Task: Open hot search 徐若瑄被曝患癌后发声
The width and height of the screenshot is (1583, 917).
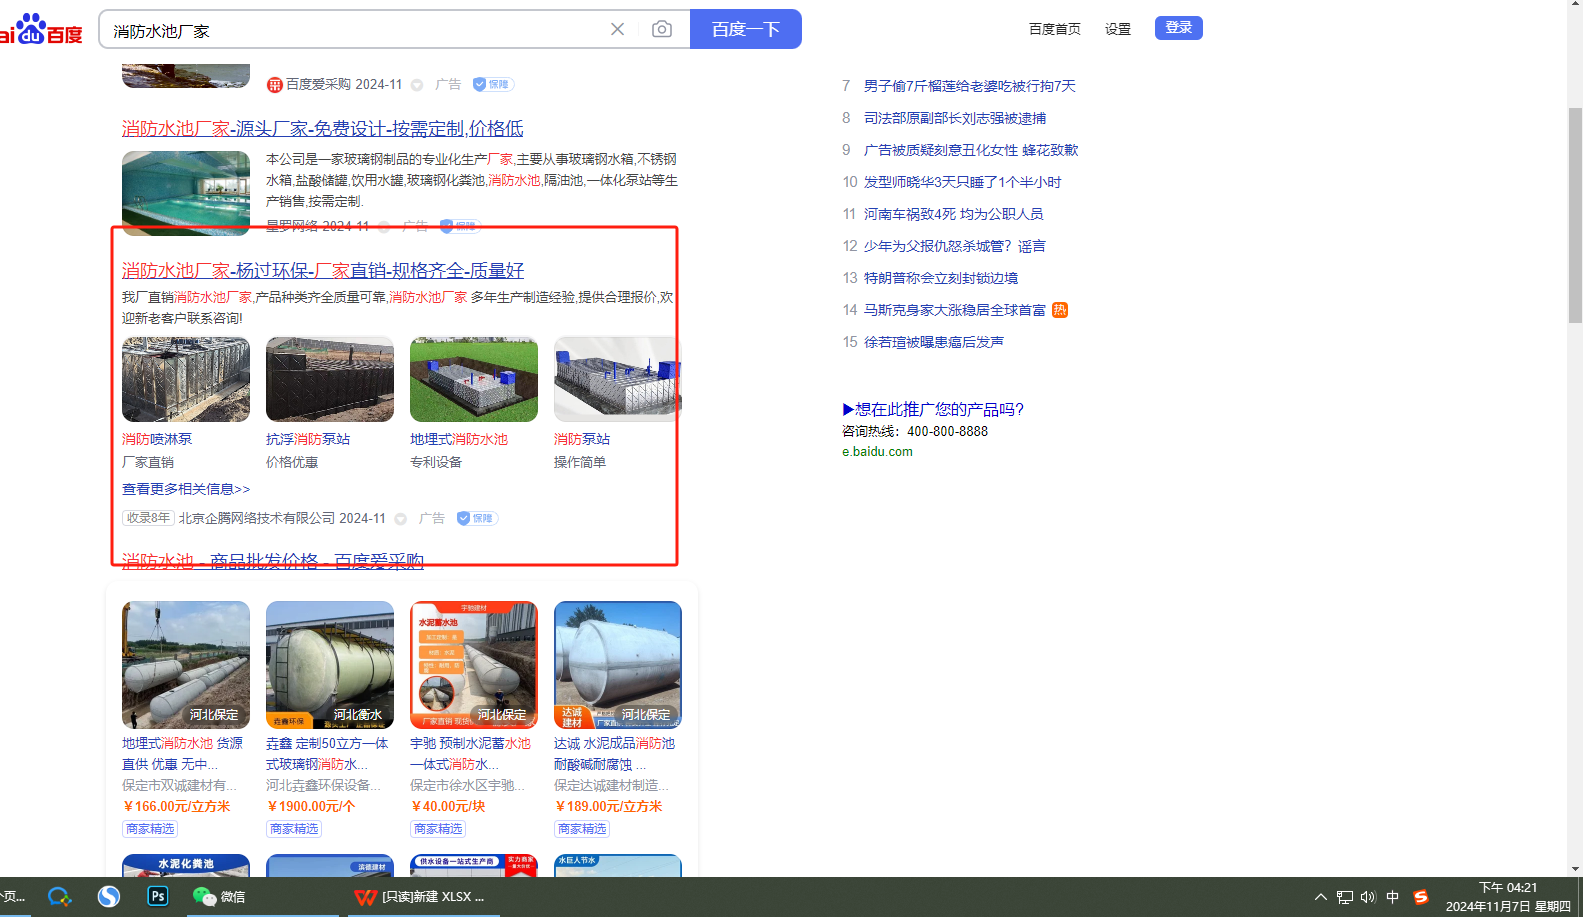Action: pos(934,342)
